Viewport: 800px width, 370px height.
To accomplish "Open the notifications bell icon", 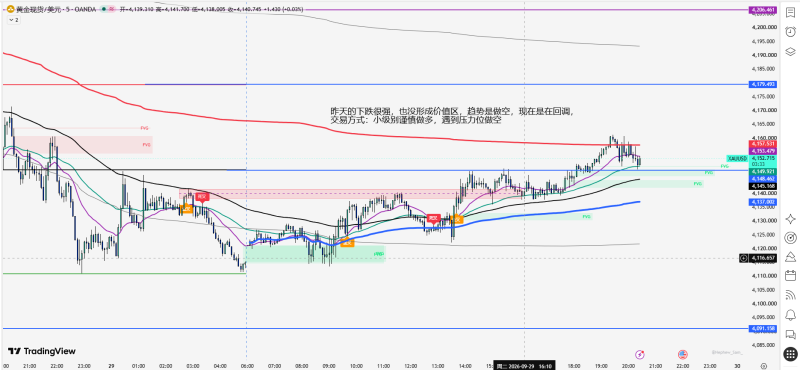I will click(x=790, y=314).
